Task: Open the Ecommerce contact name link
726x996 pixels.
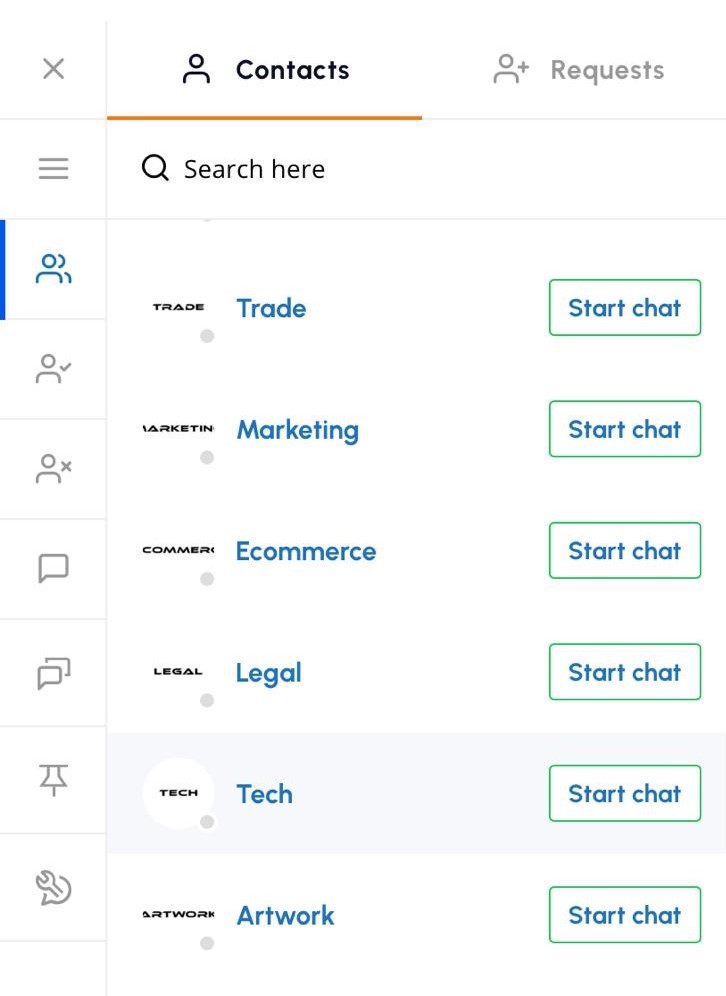Action: [x=306, y=551]
